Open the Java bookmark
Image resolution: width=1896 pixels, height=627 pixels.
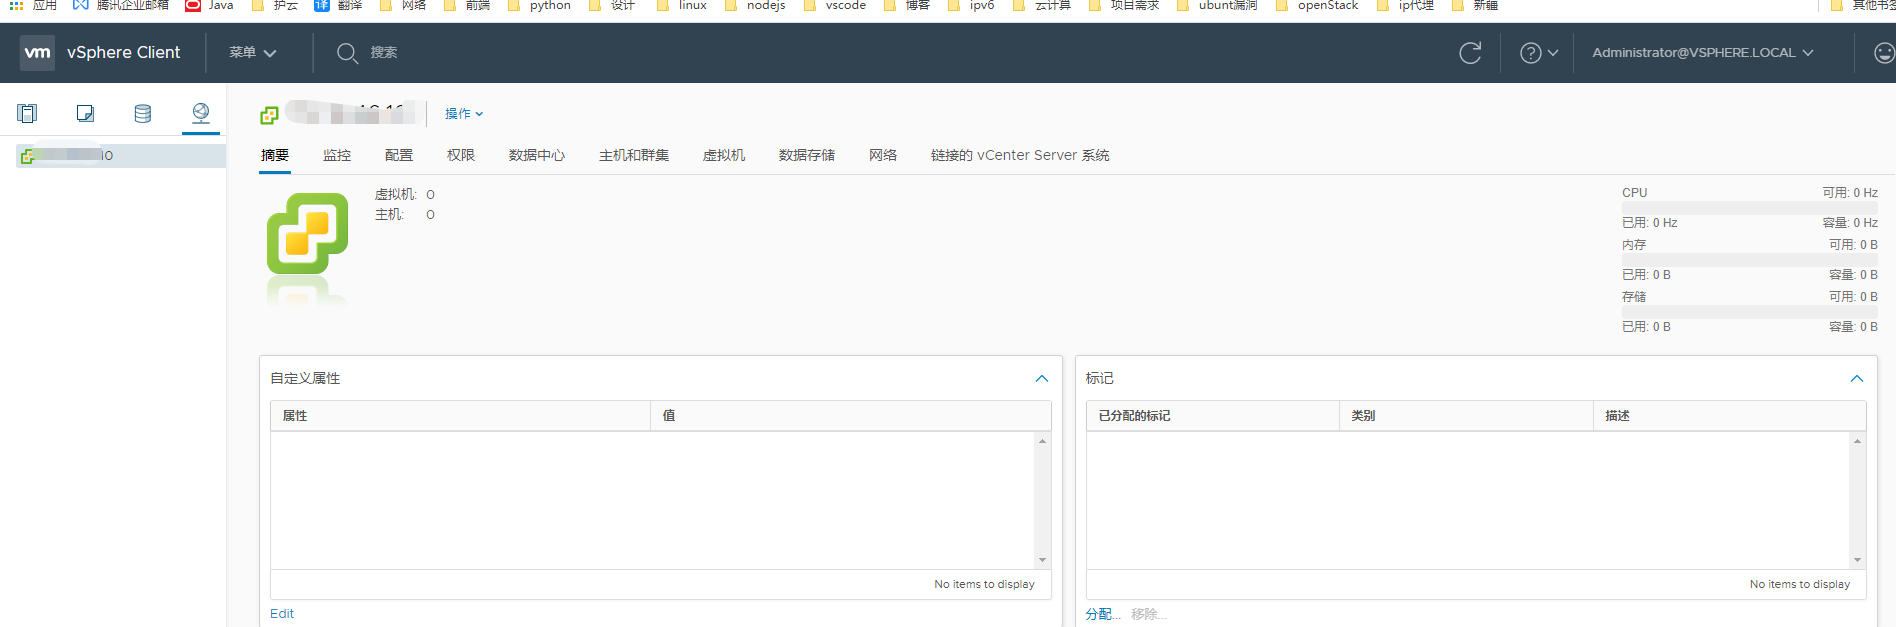[x=209, y=6]
